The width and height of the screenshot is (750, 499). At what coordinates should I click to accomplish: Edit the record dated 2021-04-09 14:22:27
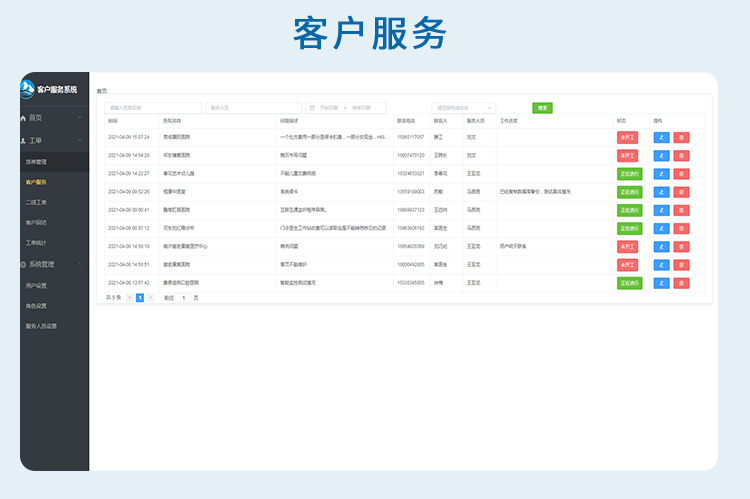tap(661, 173)
